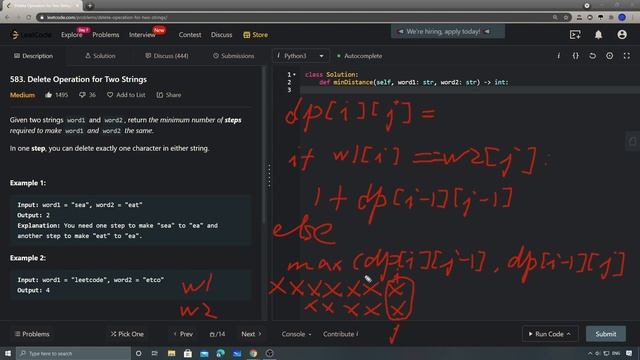This screenshot has height=360, width=640.
Task: Open Edge browser from taskbar
Action: (x=220, y=353)
